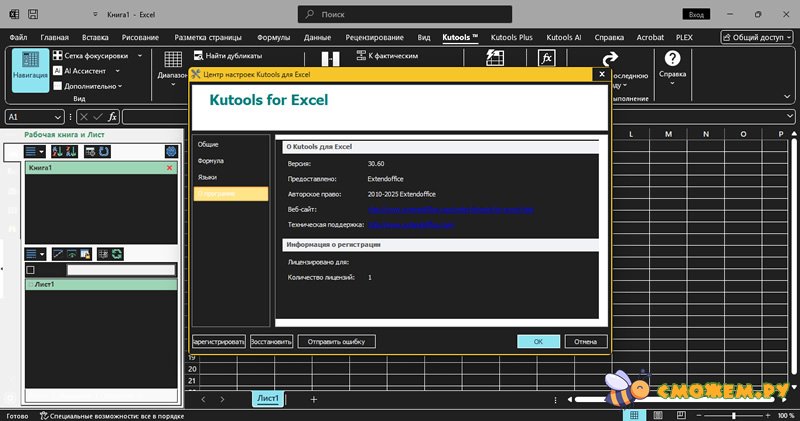
Task: Click the fx function icon in ribbon
Action: coord(547,59)
